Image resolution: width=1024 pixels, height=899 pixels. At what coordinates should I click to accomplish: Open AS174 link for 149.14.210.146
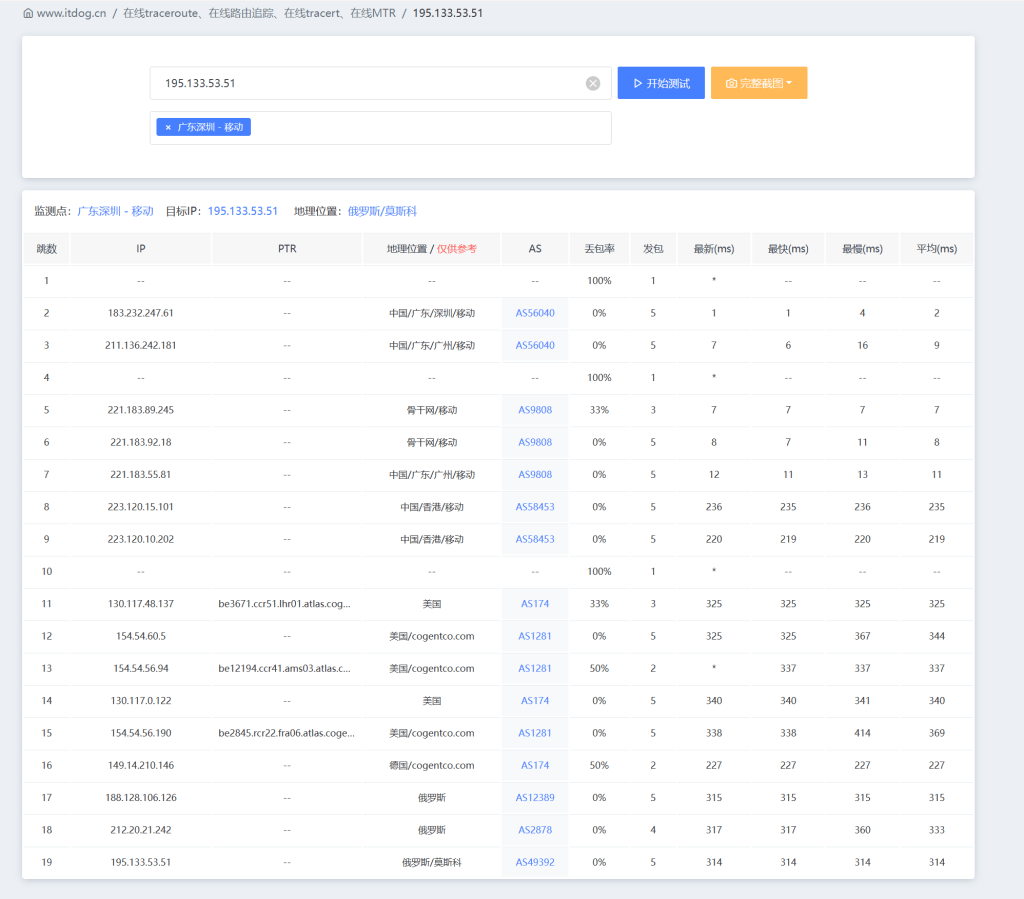535,766
